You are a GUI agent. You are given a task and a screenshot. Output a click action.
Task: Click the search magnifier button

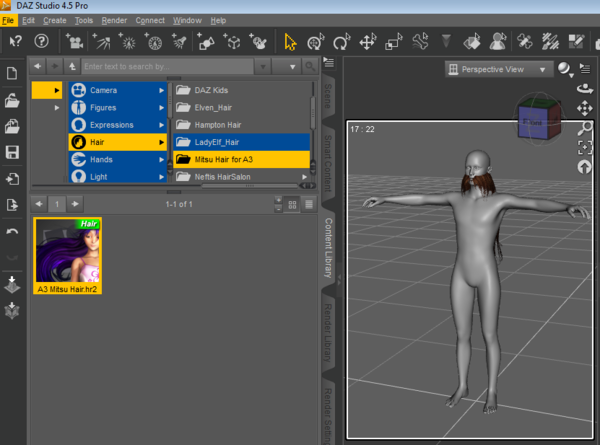[310, 67]
